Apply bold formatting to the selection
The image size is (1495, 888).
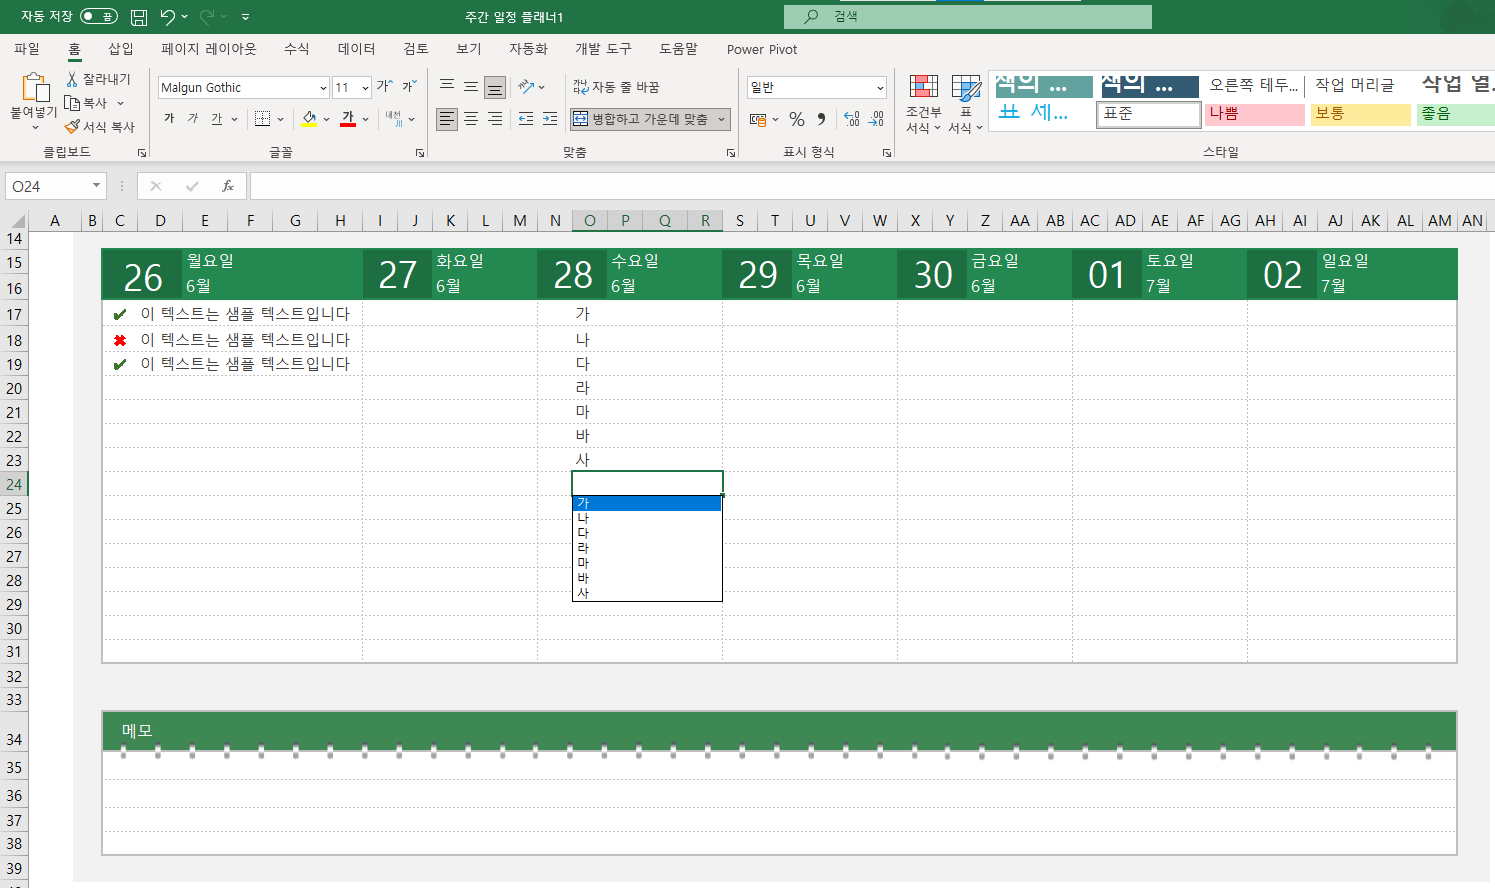coord(170,118)
